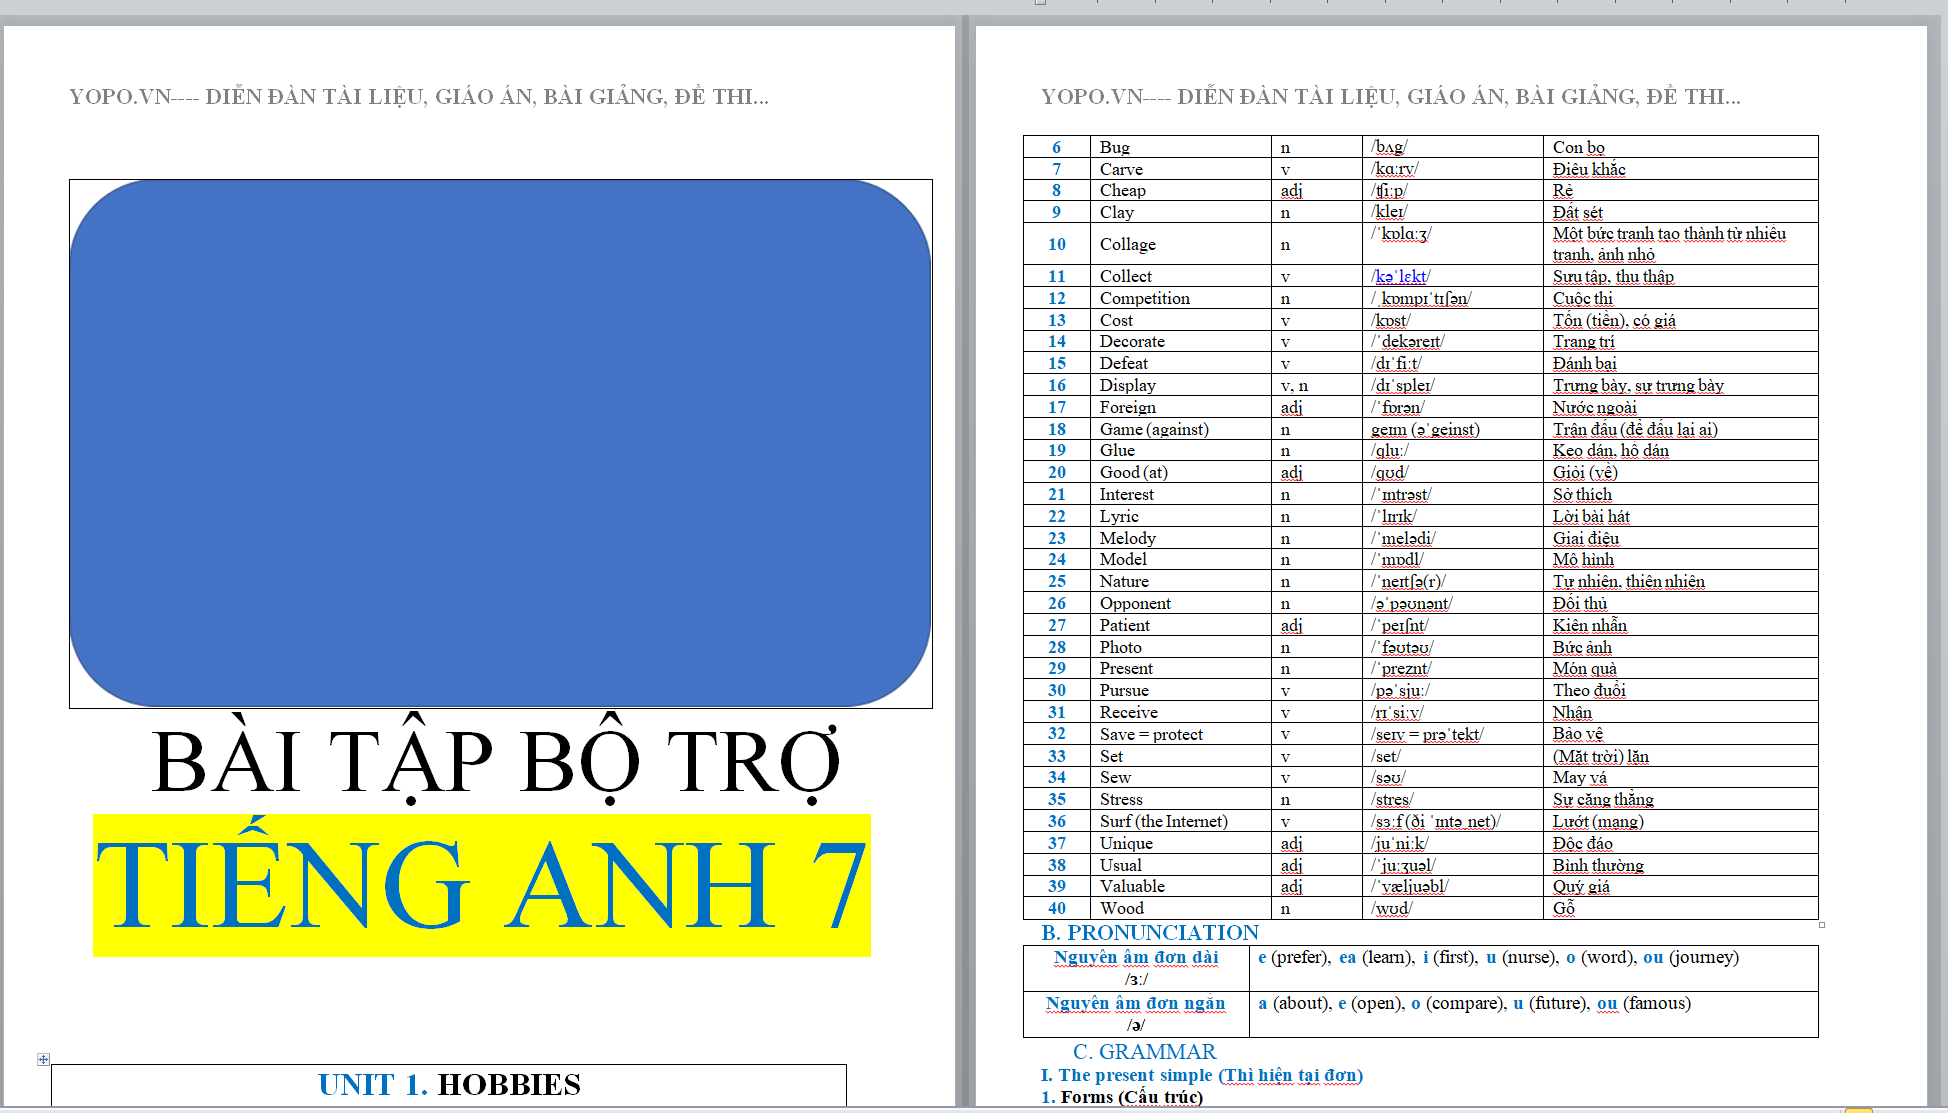
Task: Click the meaning 'Kiên nhẫn'
Action: click(x=1590, y=626)
